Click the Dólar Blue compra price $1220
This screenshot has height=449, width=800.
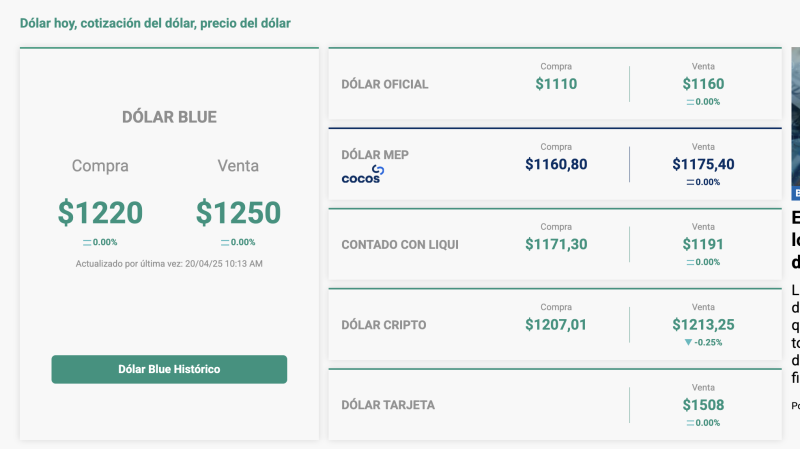click(100, 213)
